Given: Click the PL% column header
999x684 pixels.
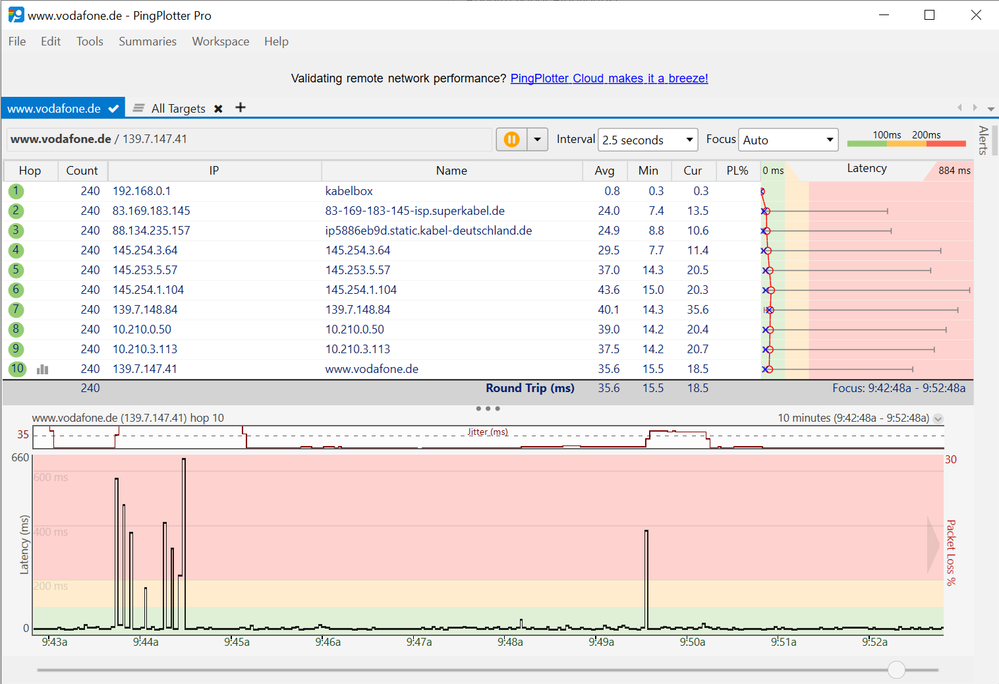Looking at the screenshot, I should coord(737,171).
